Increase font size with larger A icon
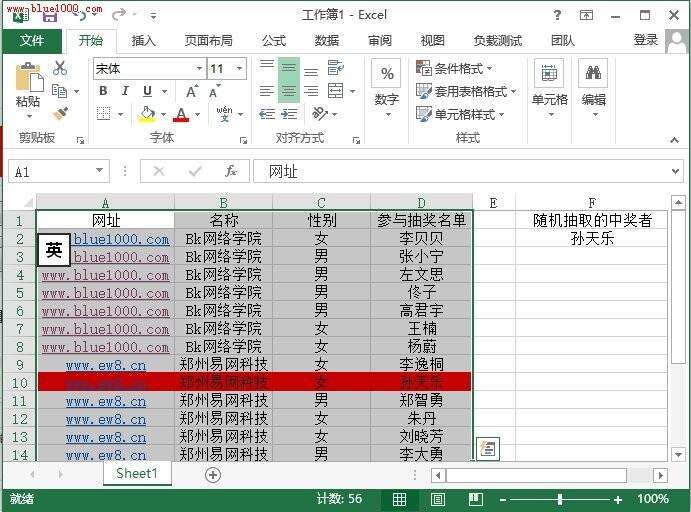Viewport: 691px width, 512px height. click(192, 92)
